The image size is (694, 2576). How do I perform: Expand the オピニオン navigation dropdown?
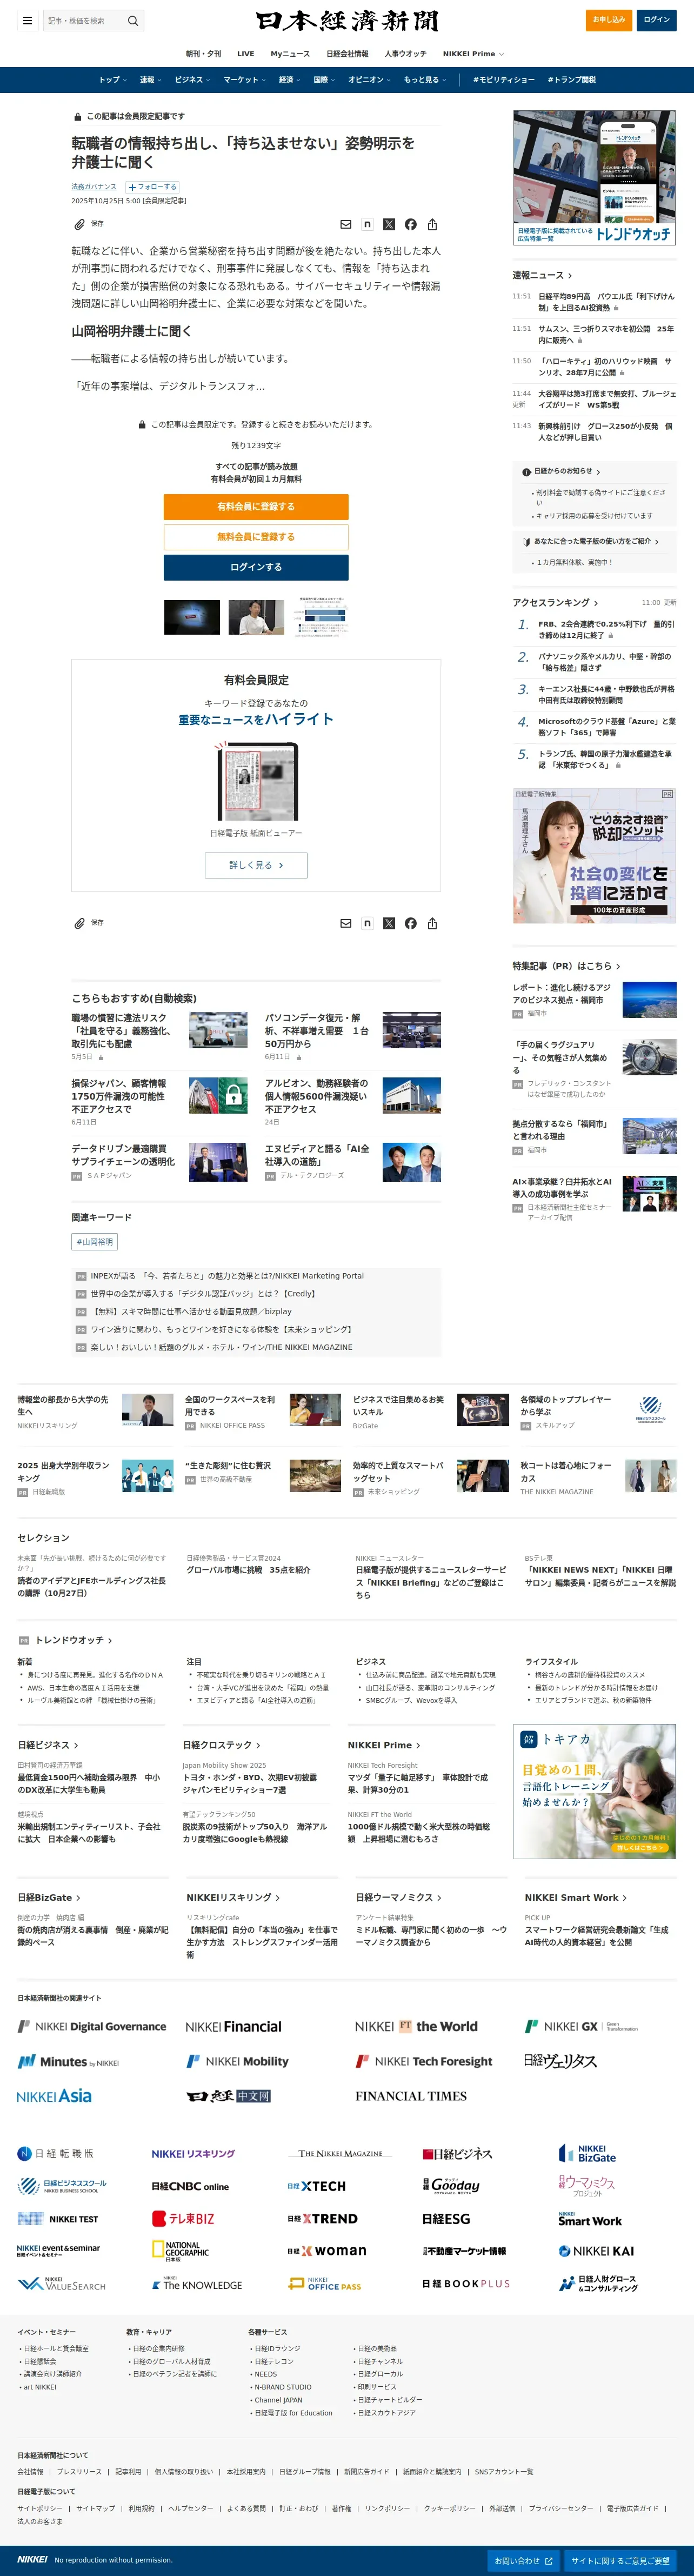369,80
